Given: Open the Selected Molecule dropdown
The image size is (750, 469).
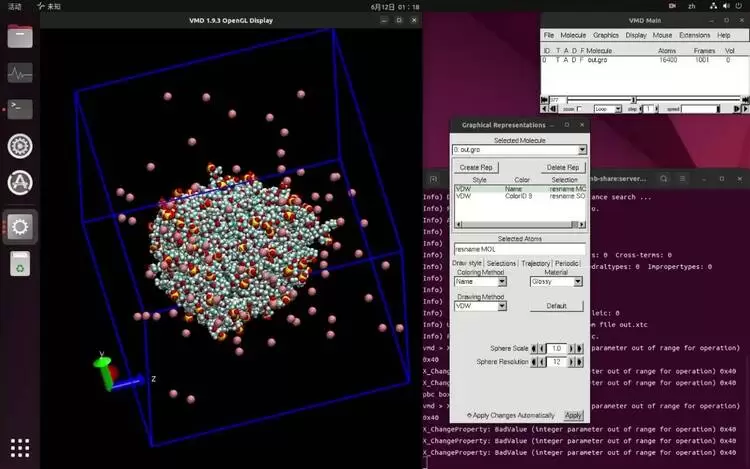Looking at the screenshot, I should 519,150.
